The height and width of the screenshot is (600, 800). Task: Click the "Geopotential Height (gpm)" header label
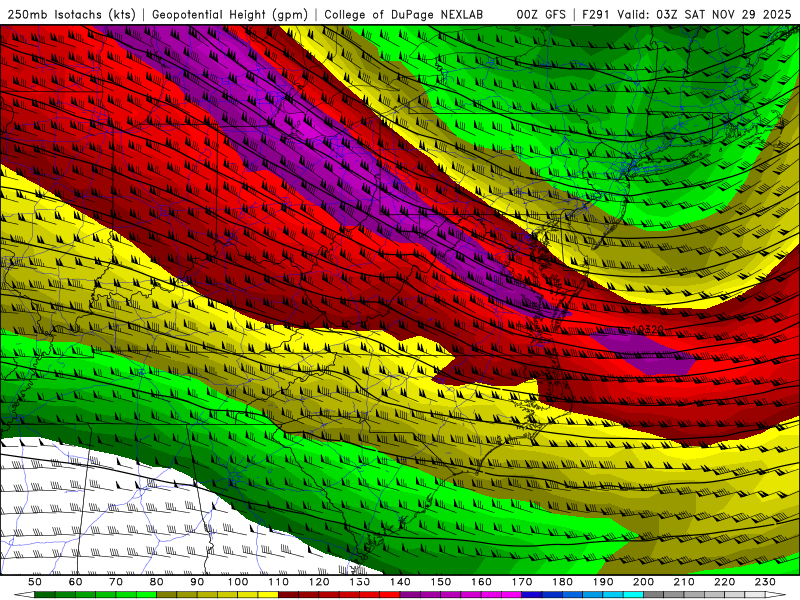[x=230, y=14]
